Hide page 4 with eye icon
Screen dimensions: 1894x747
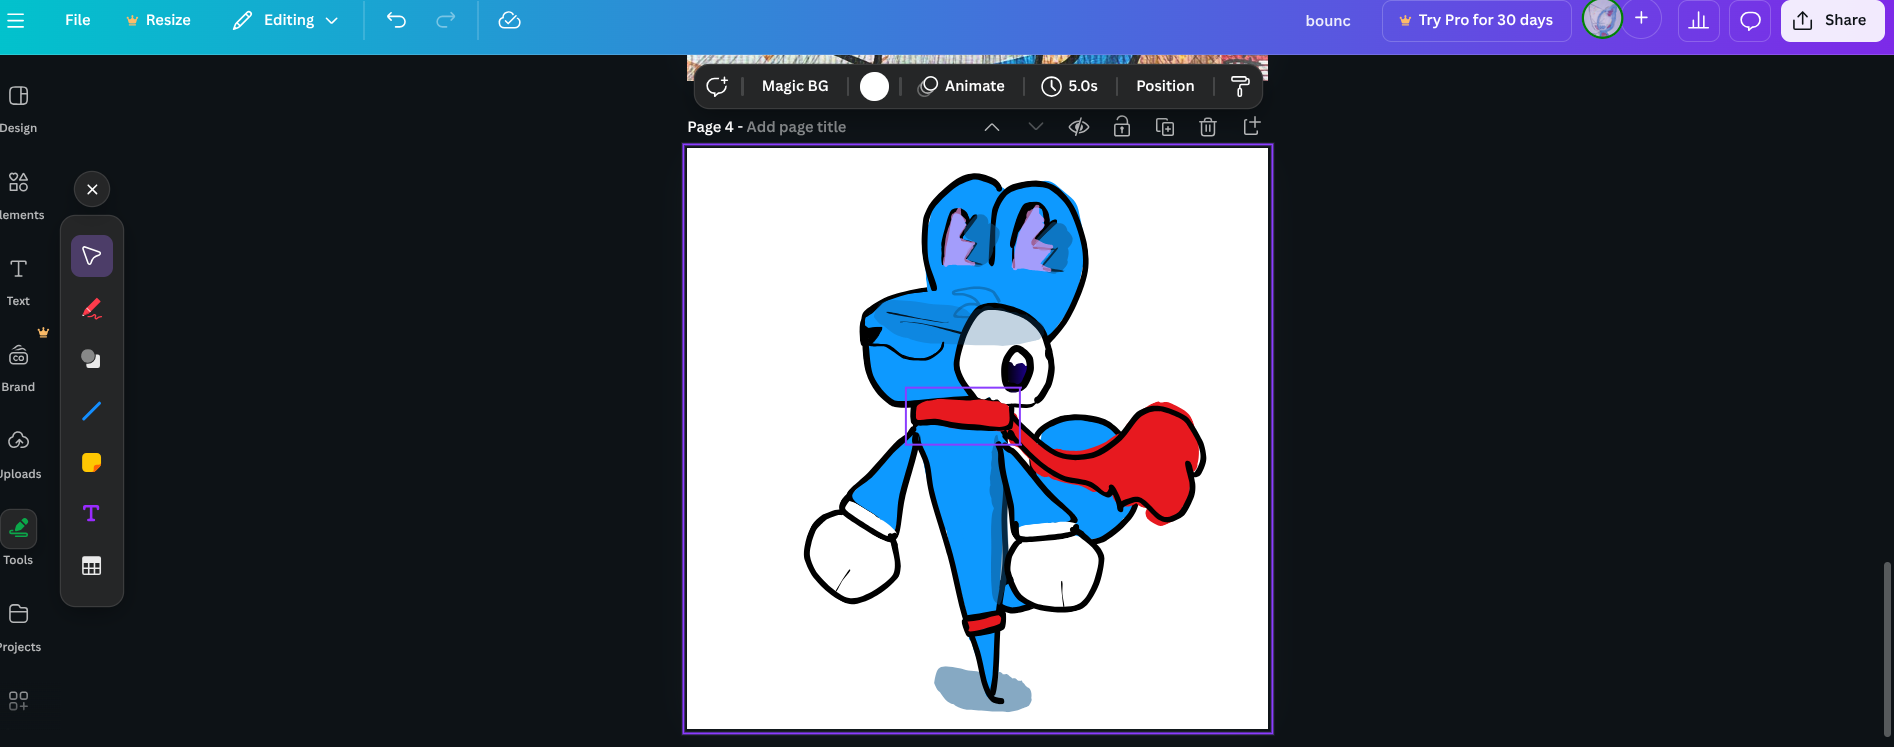coord(1078,127)
